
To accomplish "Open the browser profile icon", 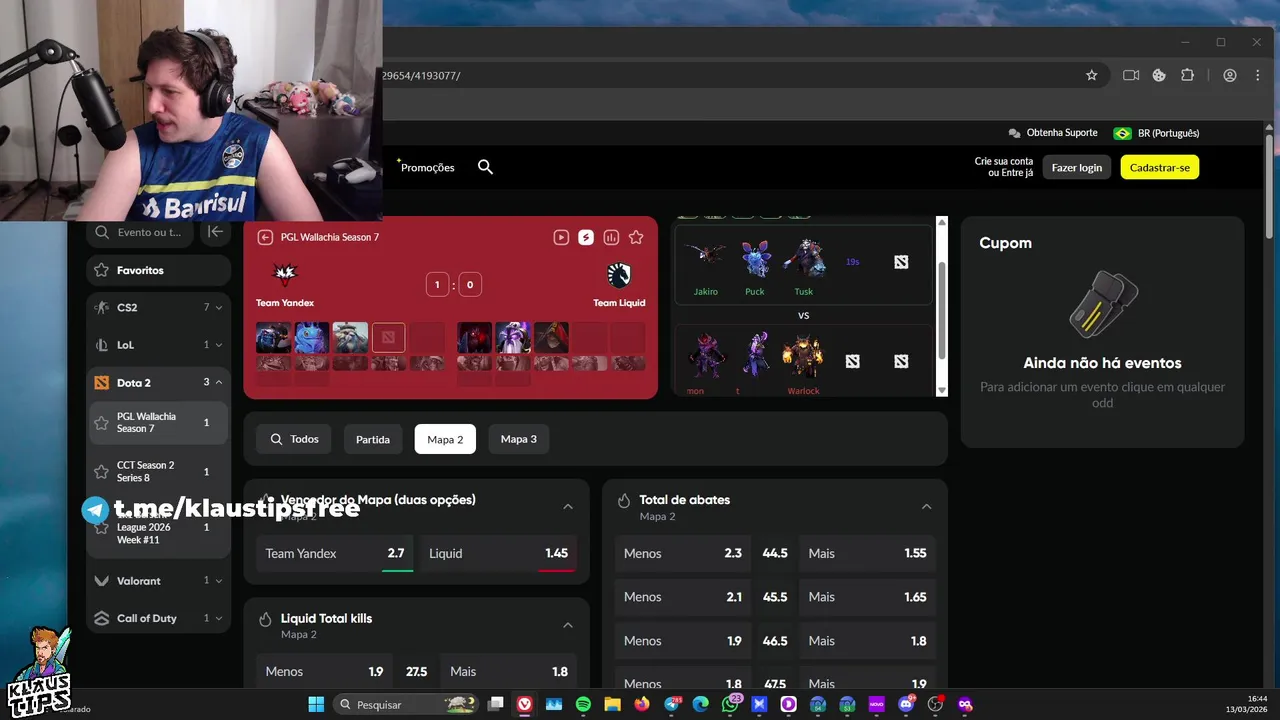I will pyautogui.click(x=1230, y=75).
